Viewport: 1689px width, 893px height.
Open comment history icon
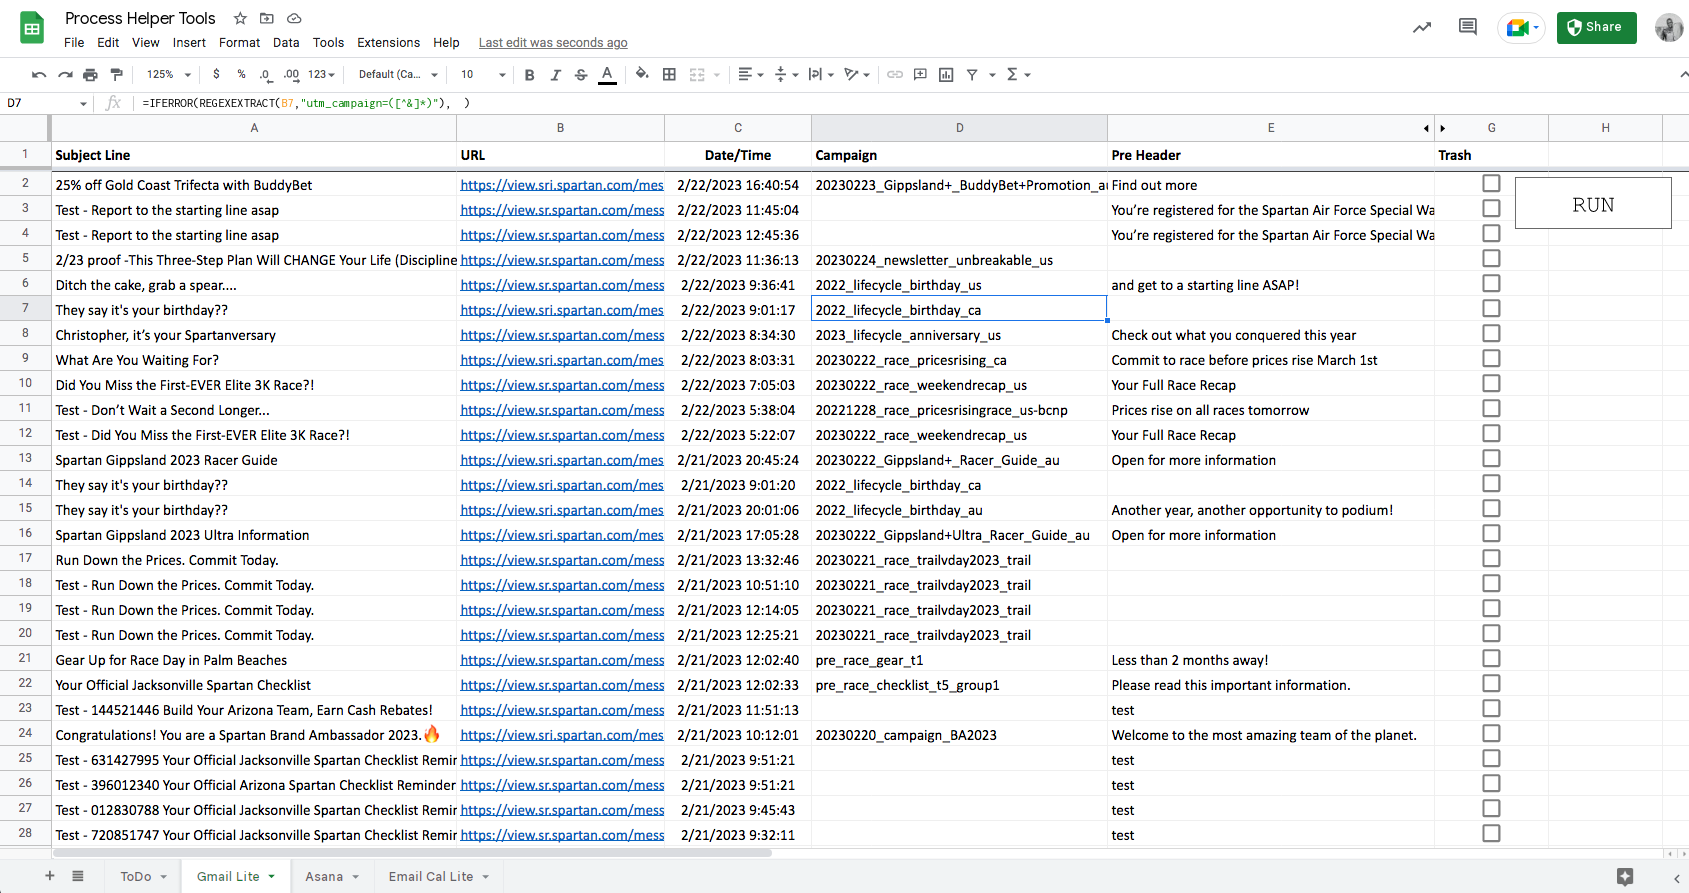click(1467, 27)
